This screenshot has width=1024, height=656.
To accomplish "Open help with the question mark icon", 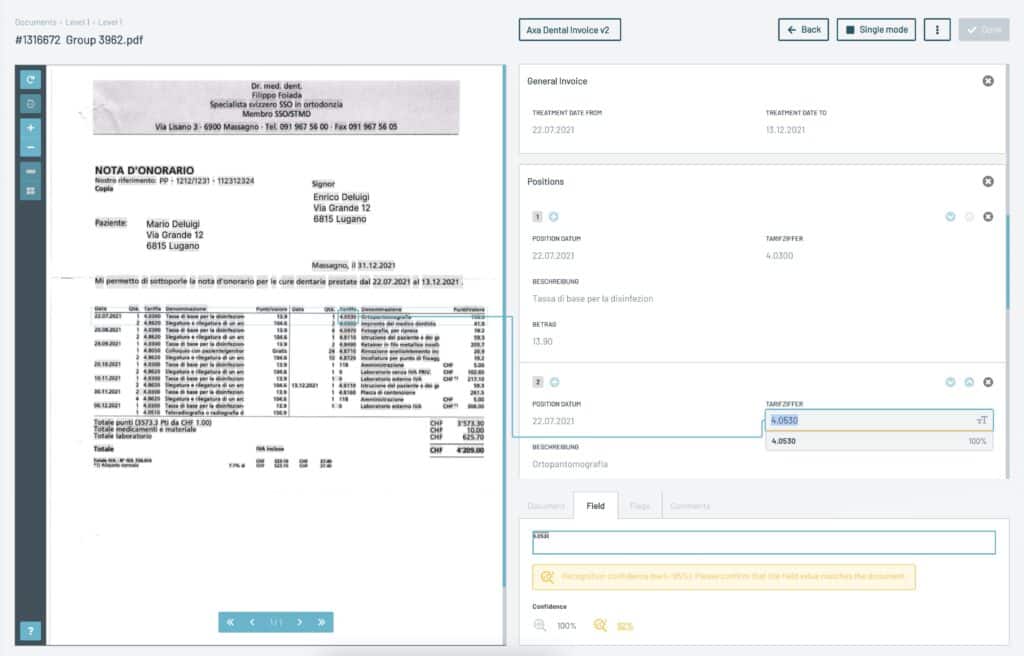I will click(31, 631).
